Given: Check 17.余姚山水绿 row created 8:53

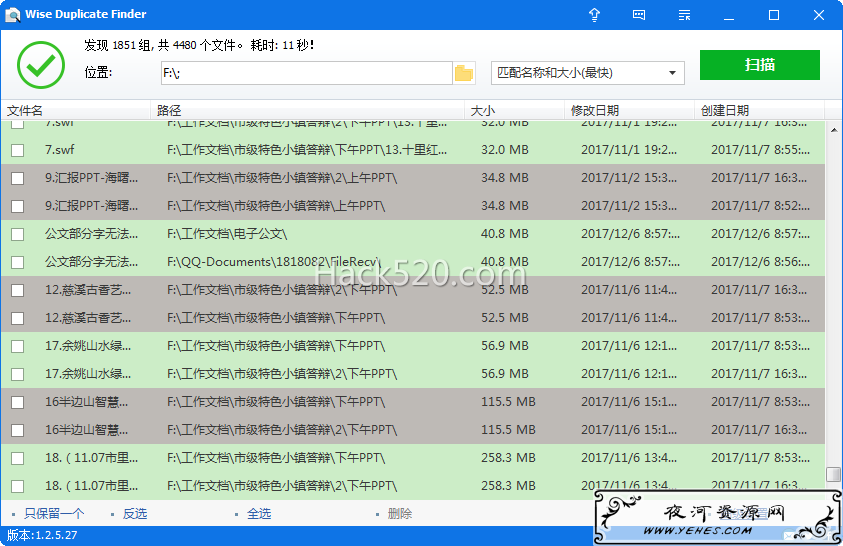Looking at the screenshot, I should click(18, 346).
